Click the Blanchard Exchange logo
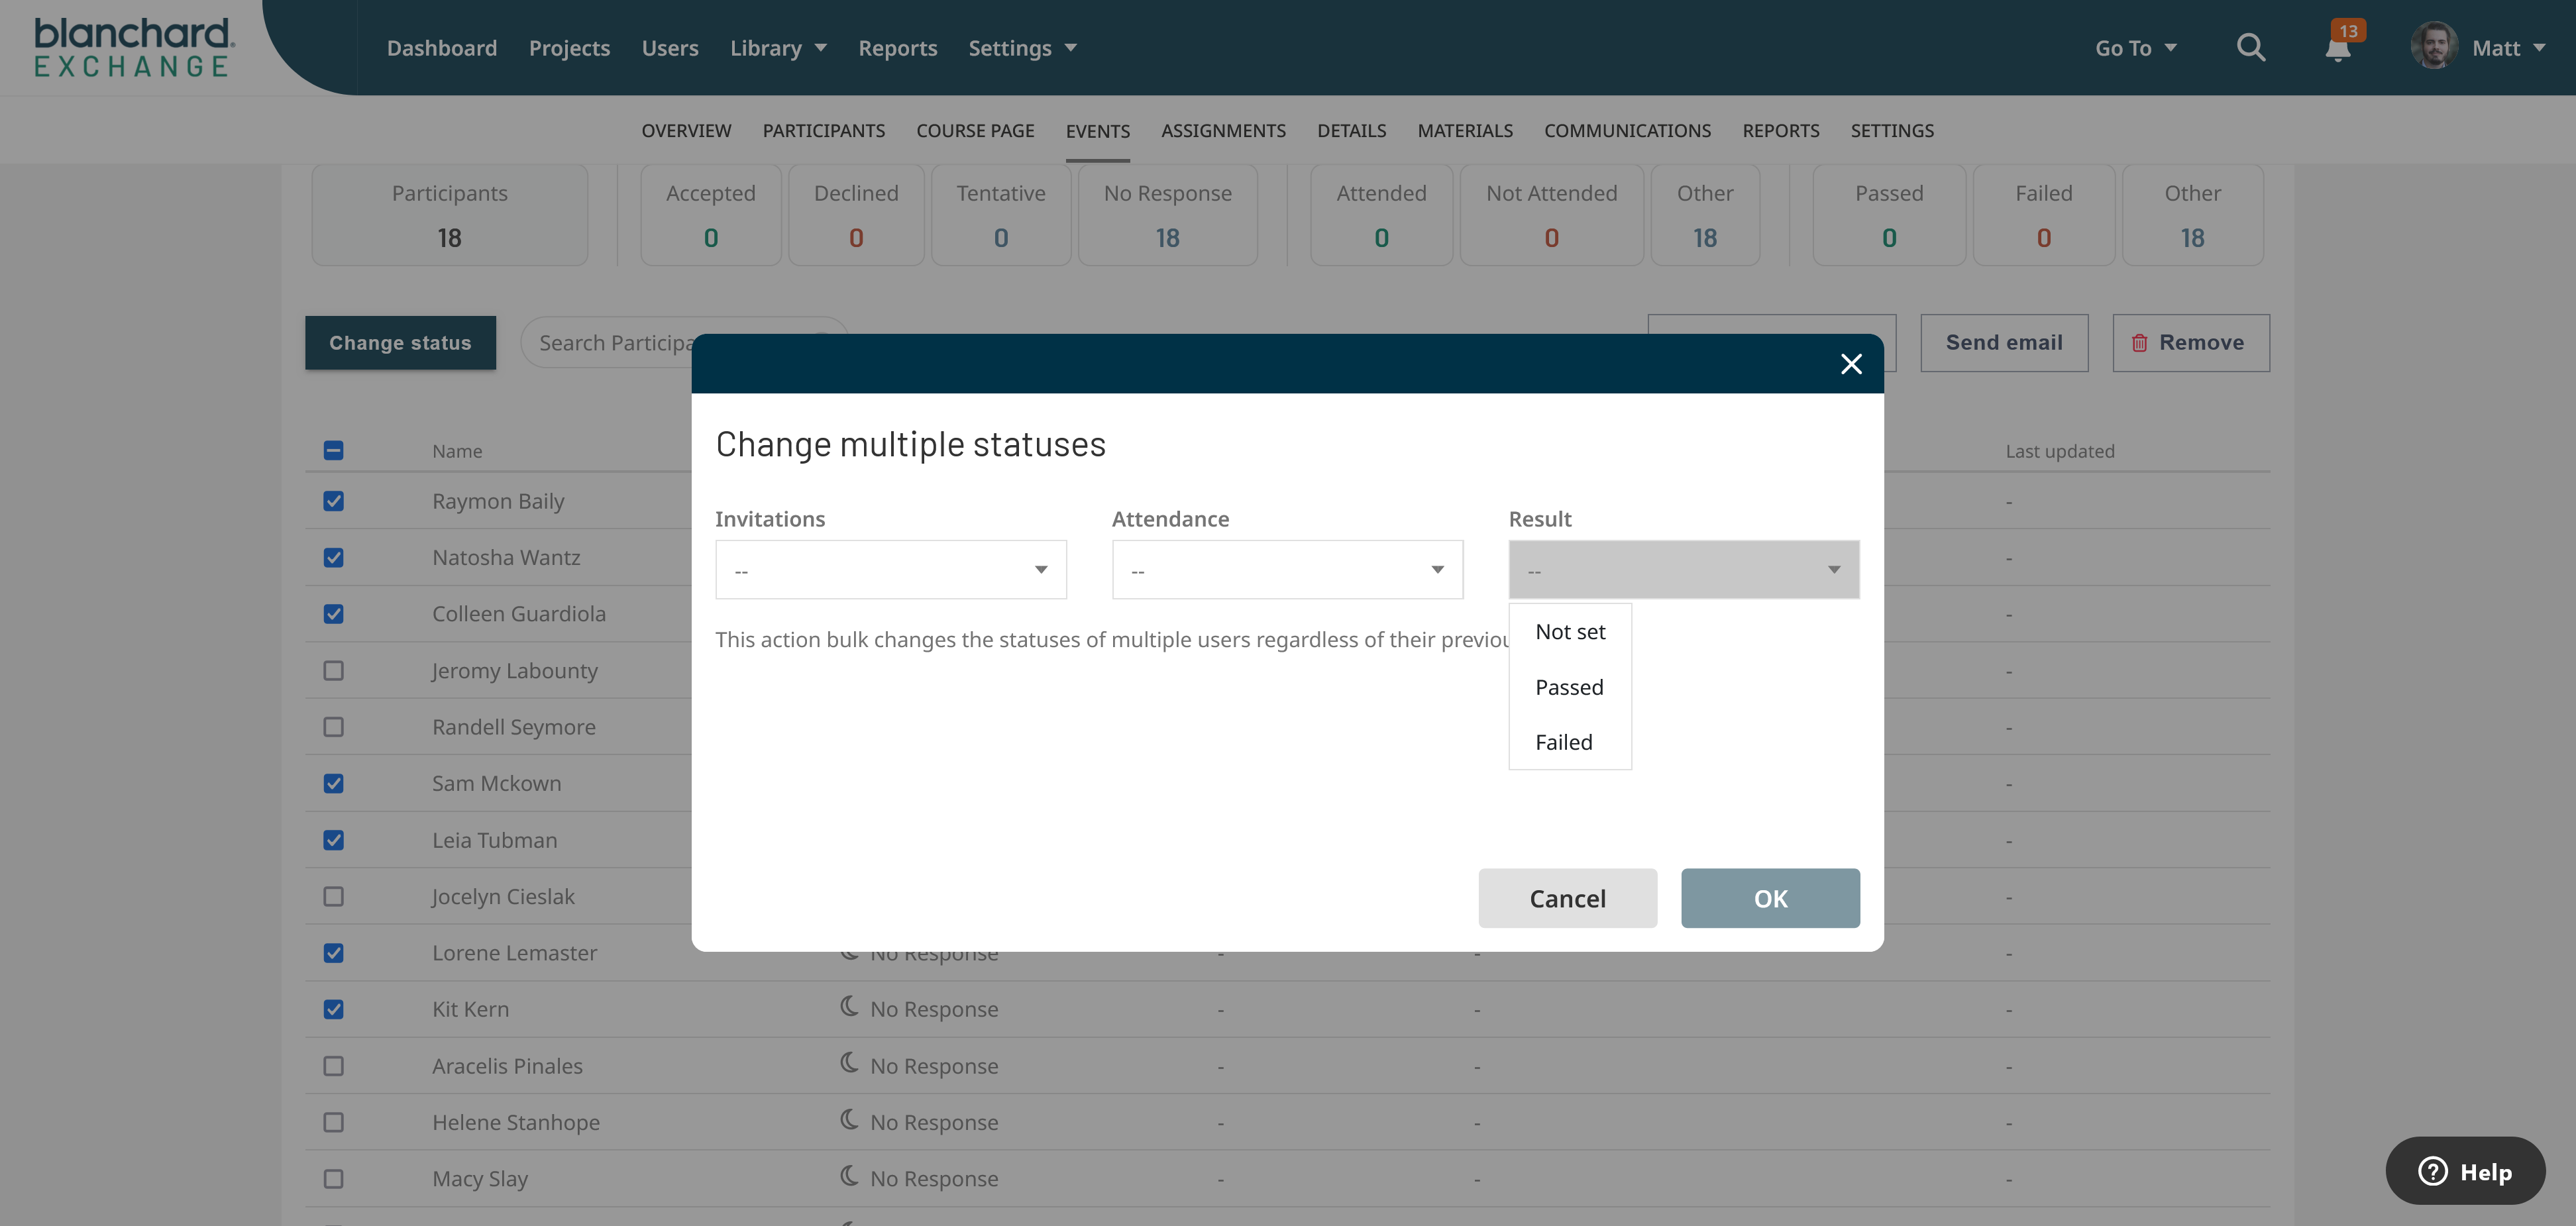The image size is (2576, 1226). pos(134,47)
